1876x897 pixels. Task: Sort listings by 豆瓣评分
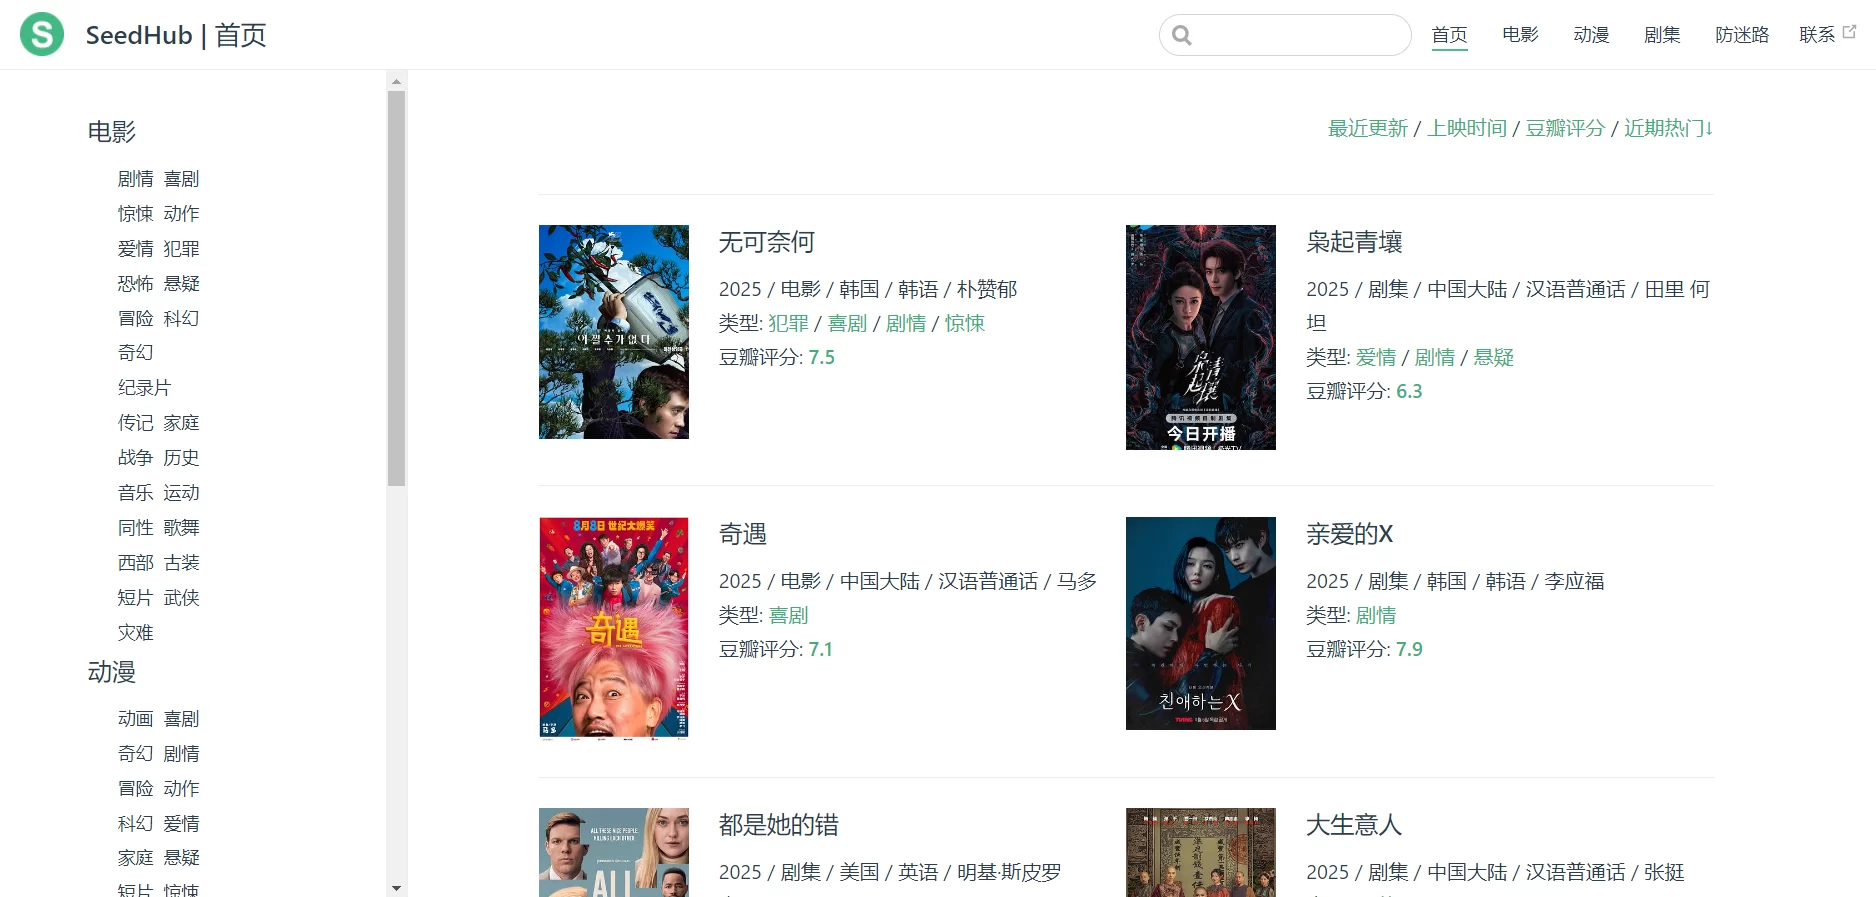[x=1564, y=128]
